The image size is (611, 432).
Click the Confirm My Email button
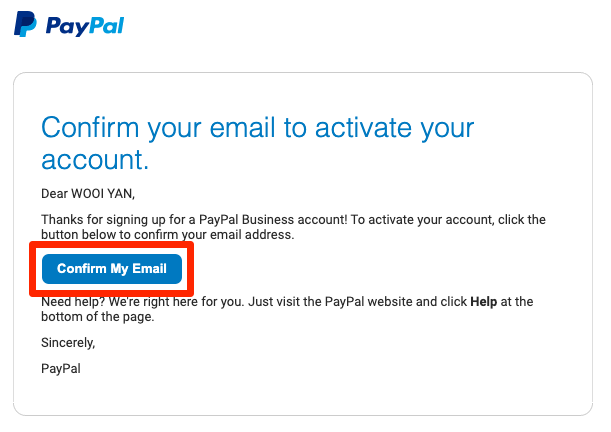(112, 269)
